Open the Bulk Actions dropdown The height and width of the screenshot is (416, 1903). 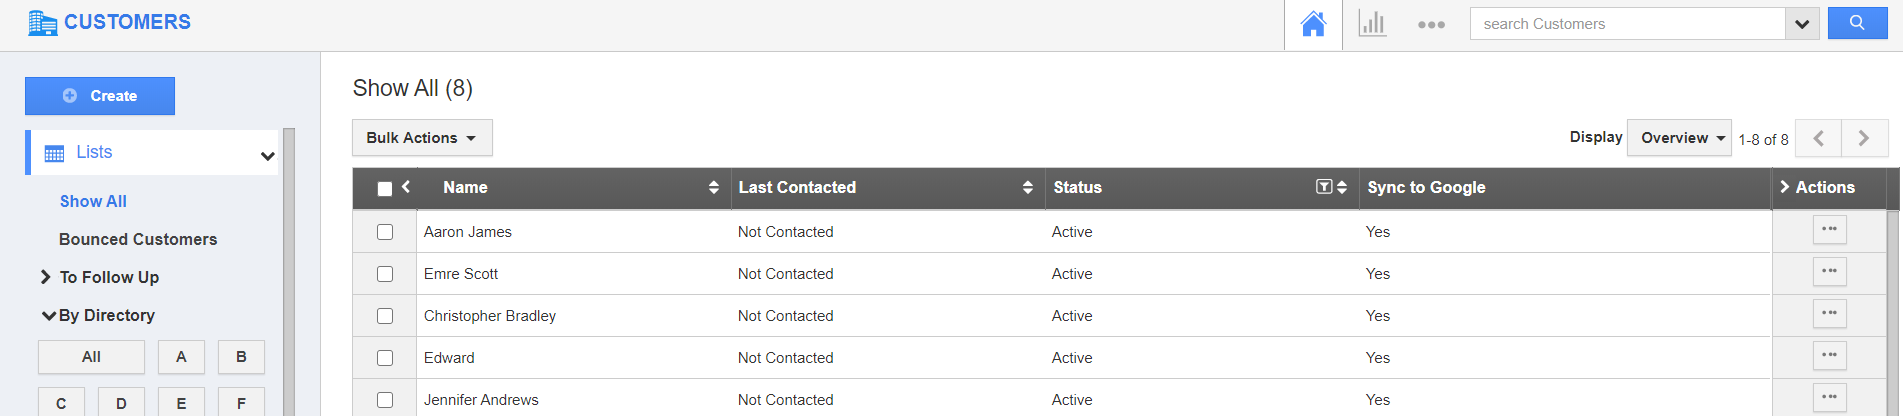coord(421,138)
